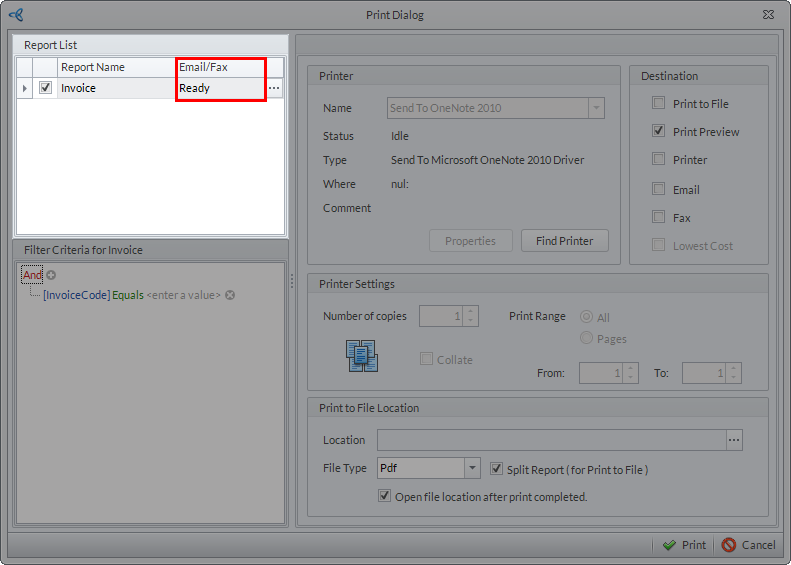Close the Print Dialog window
Viewport: 791px width, 565px height.
tap(768, 14)
